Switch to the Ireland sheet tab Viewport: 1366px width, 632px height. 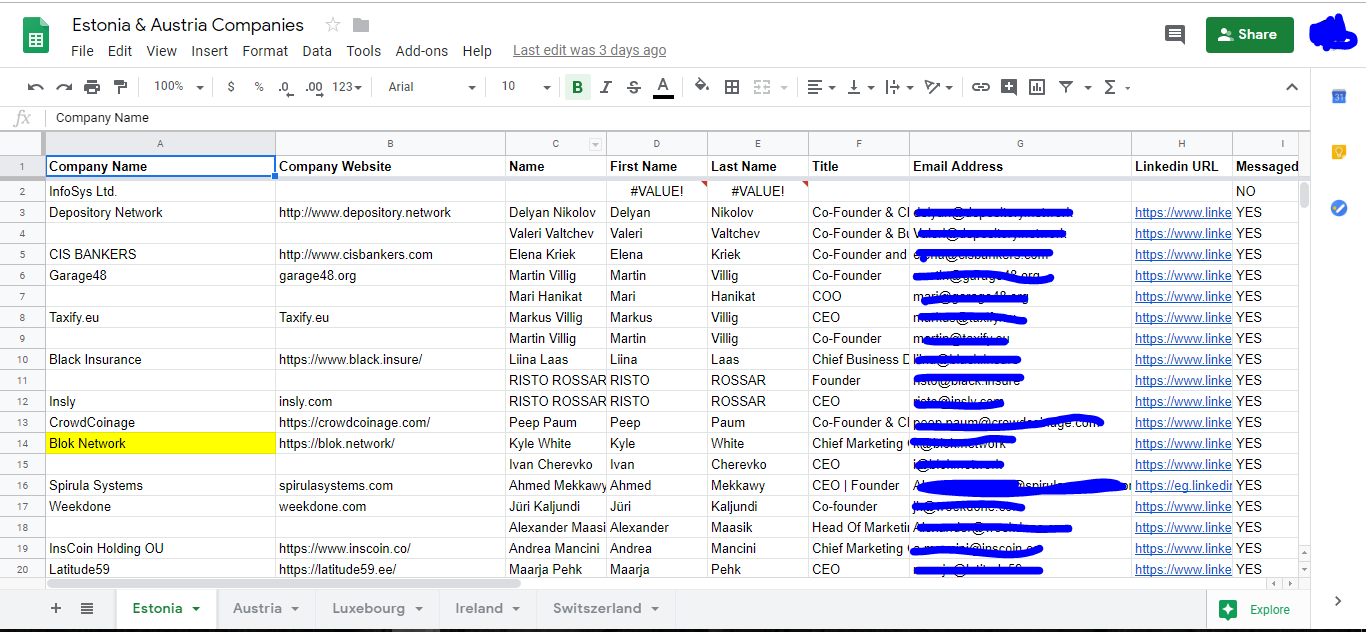(x=488, y=608)
